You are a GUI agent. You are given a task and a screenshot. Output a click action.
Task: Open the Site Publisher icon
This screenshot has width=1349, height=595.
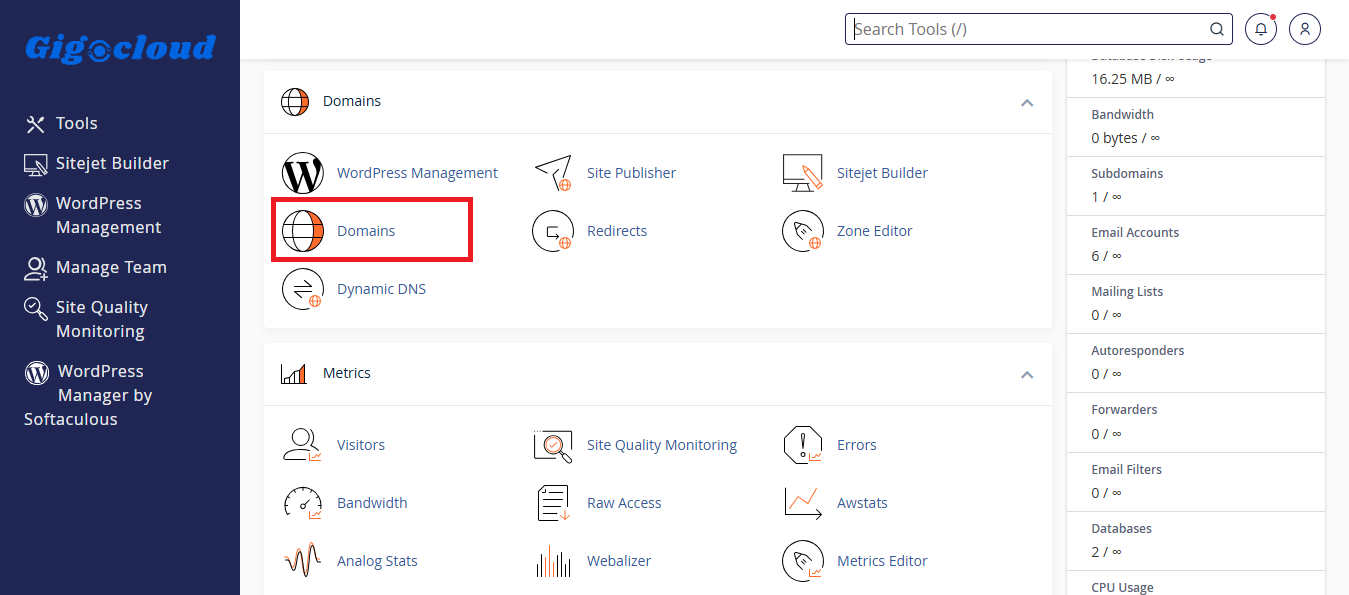(553, 173)
